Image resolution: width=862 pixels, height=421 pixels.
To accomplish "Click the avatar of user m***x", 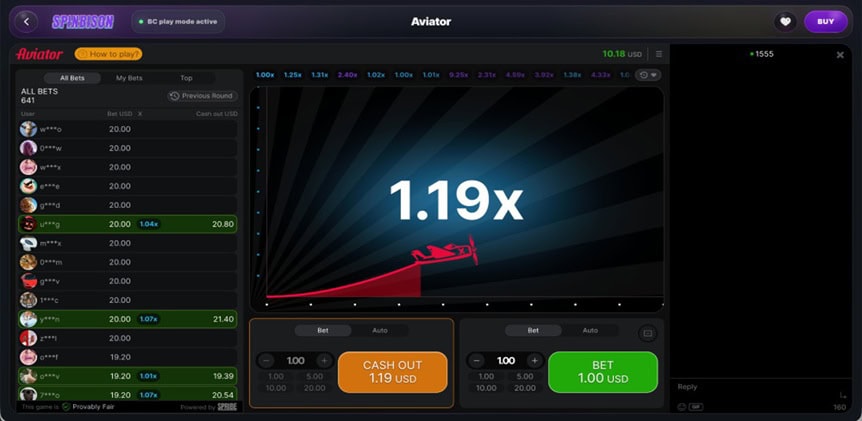I will point(29,243).
